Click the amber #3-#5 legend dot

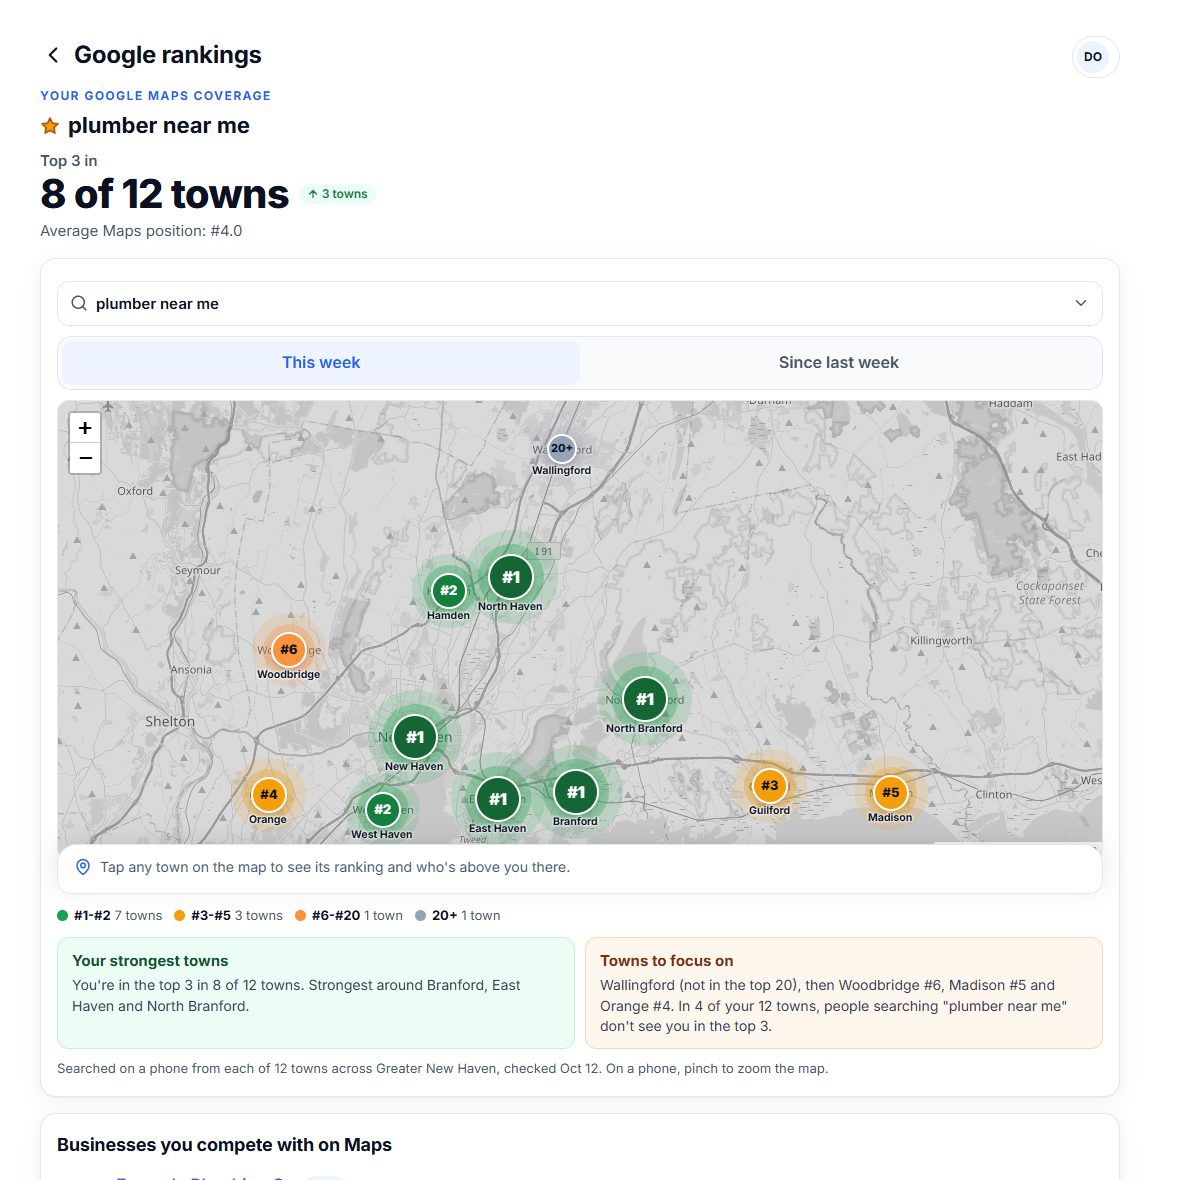[x=180, y=915]
